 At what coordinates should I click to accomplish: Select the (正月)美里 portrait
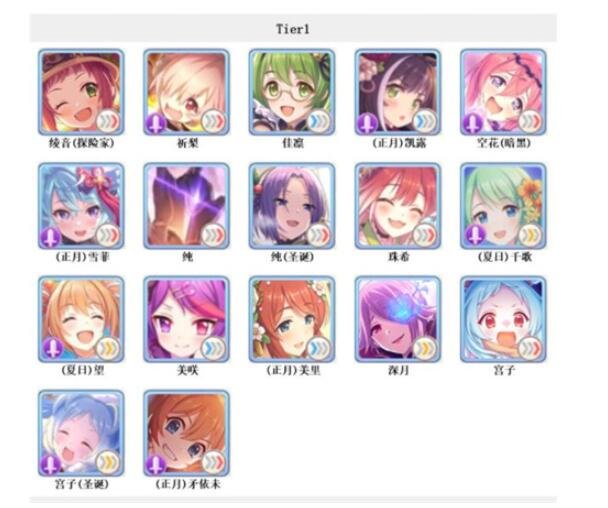[292, 320]
